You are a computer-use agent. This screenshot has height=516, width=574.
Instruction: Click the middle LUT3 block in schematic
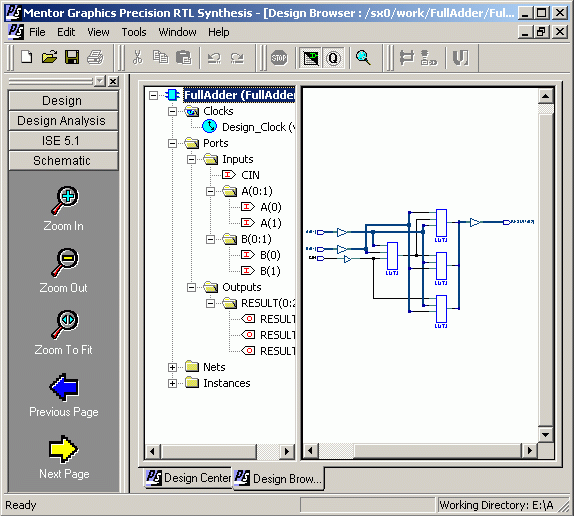tap(441, 266)
